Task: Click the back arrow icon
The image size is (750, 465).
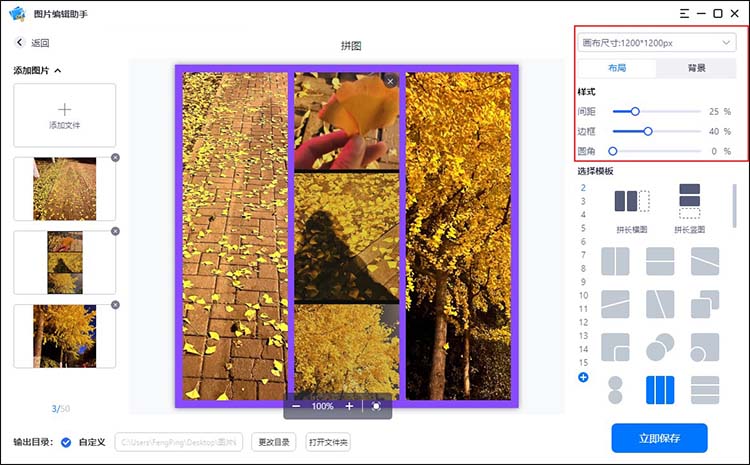Action: point(20,42)
